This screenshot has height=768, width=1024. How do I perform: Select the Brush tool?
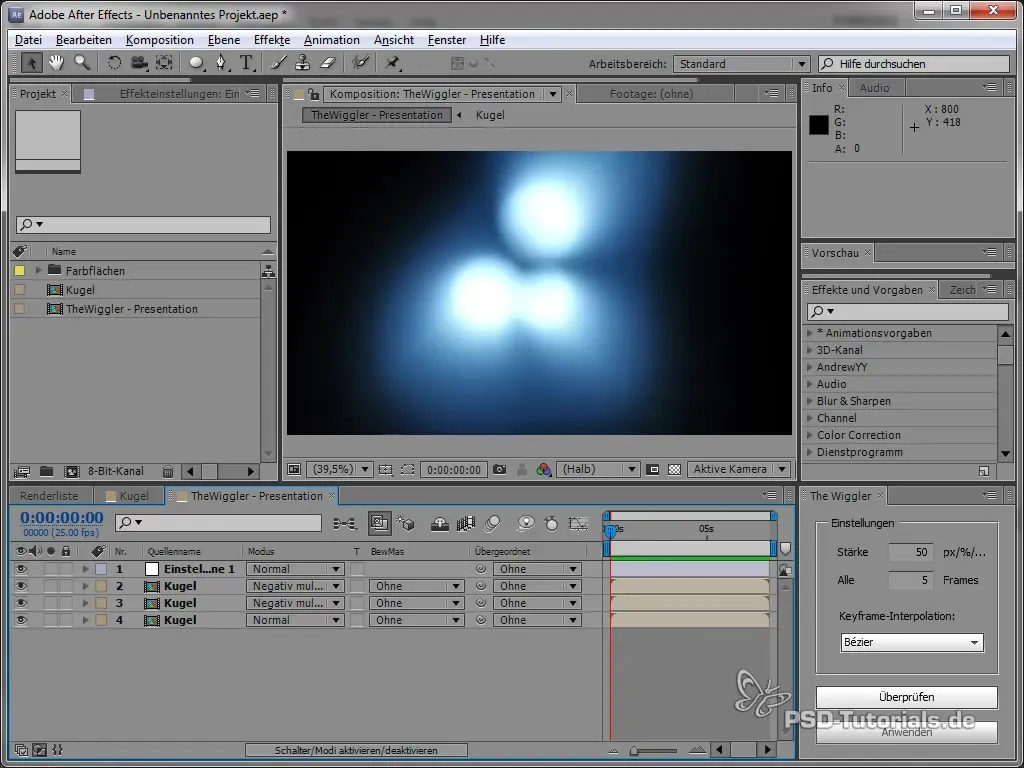click(x=278, y=63)
